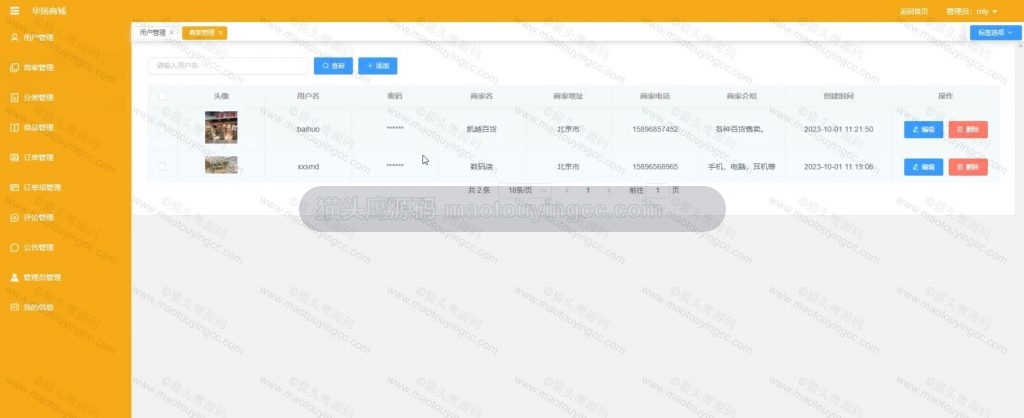Tick the checkbox for the xxsmd row
Viewport: 1024px width, 418px height.
[163, 167]
